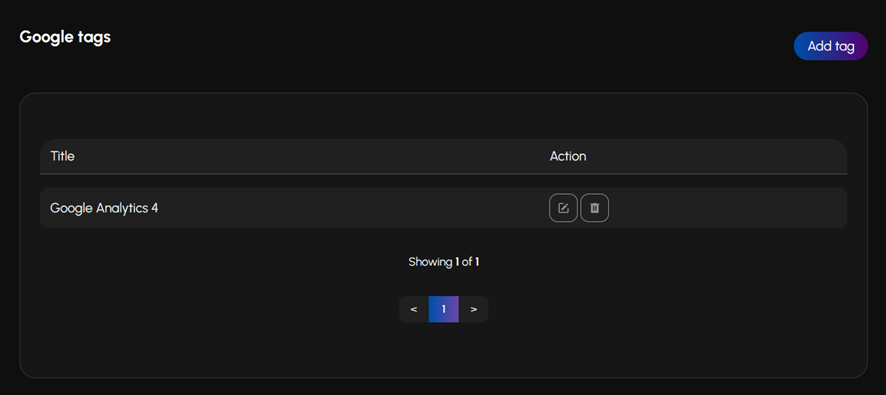This screenshot has height=395, width=886.
Task: Open the pencil edit action for the tag
Action: click(563, 208)
